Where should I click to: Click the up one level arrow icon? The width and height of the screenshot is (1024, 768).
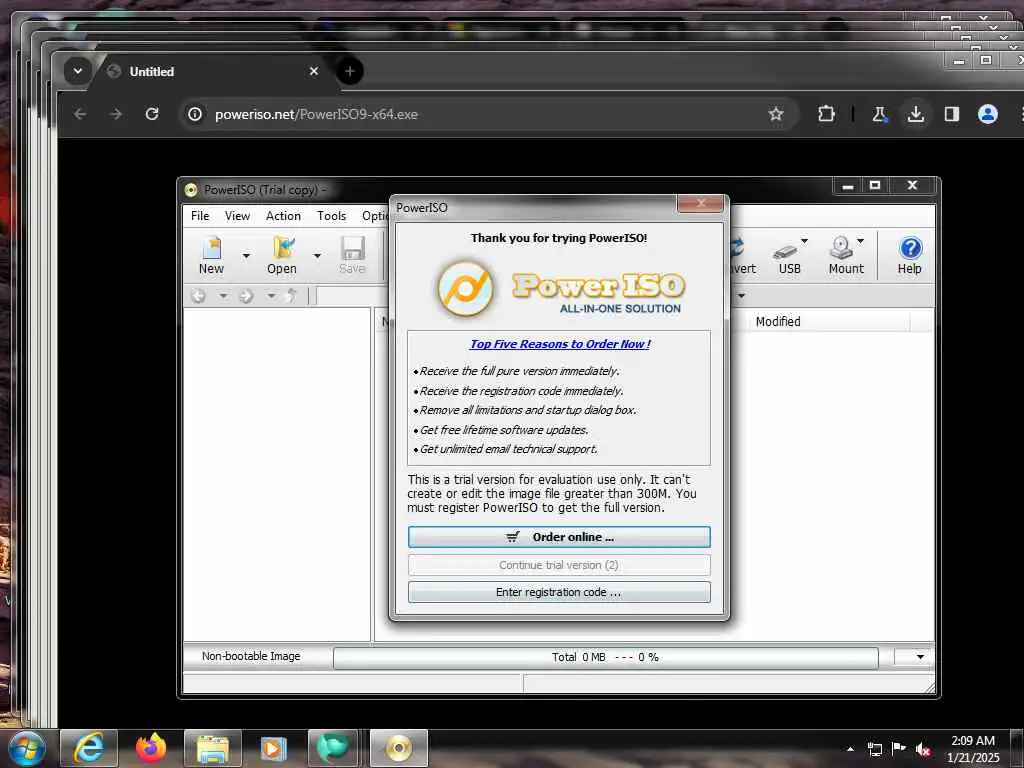coord(291,296)
